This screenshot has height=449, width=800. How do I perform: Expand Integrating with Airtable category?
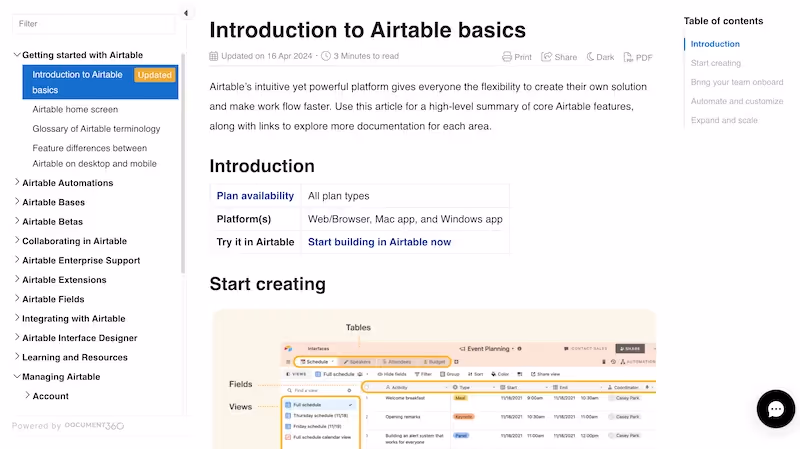click(17, 318)
